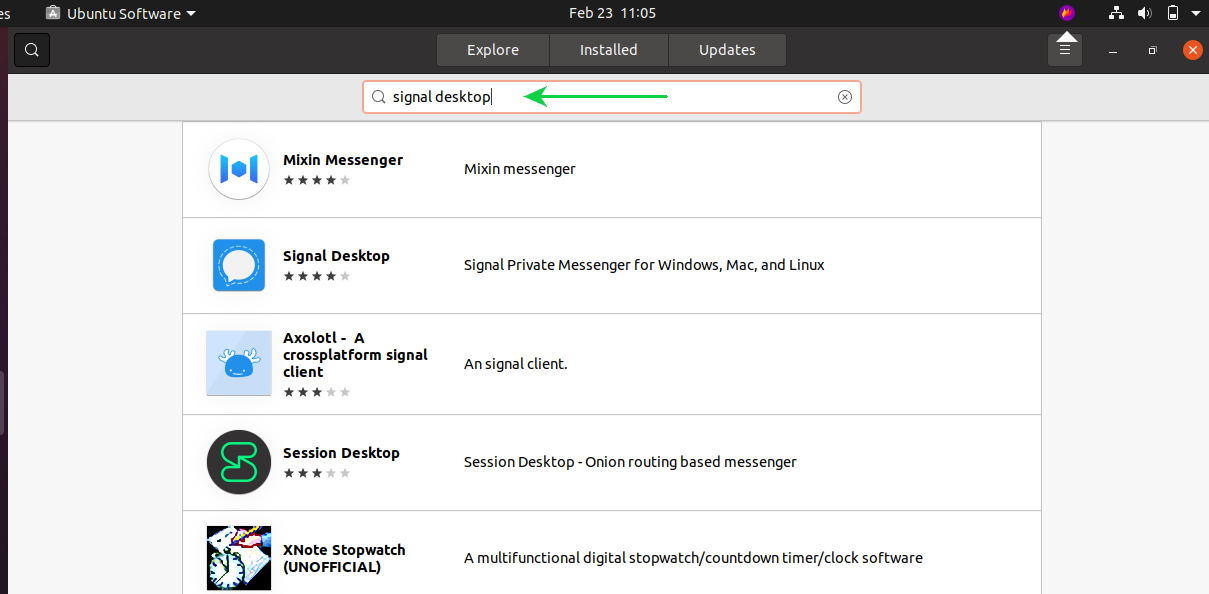
Task: Open the Session Desktop result row
Action: click(x=612, y=462)
